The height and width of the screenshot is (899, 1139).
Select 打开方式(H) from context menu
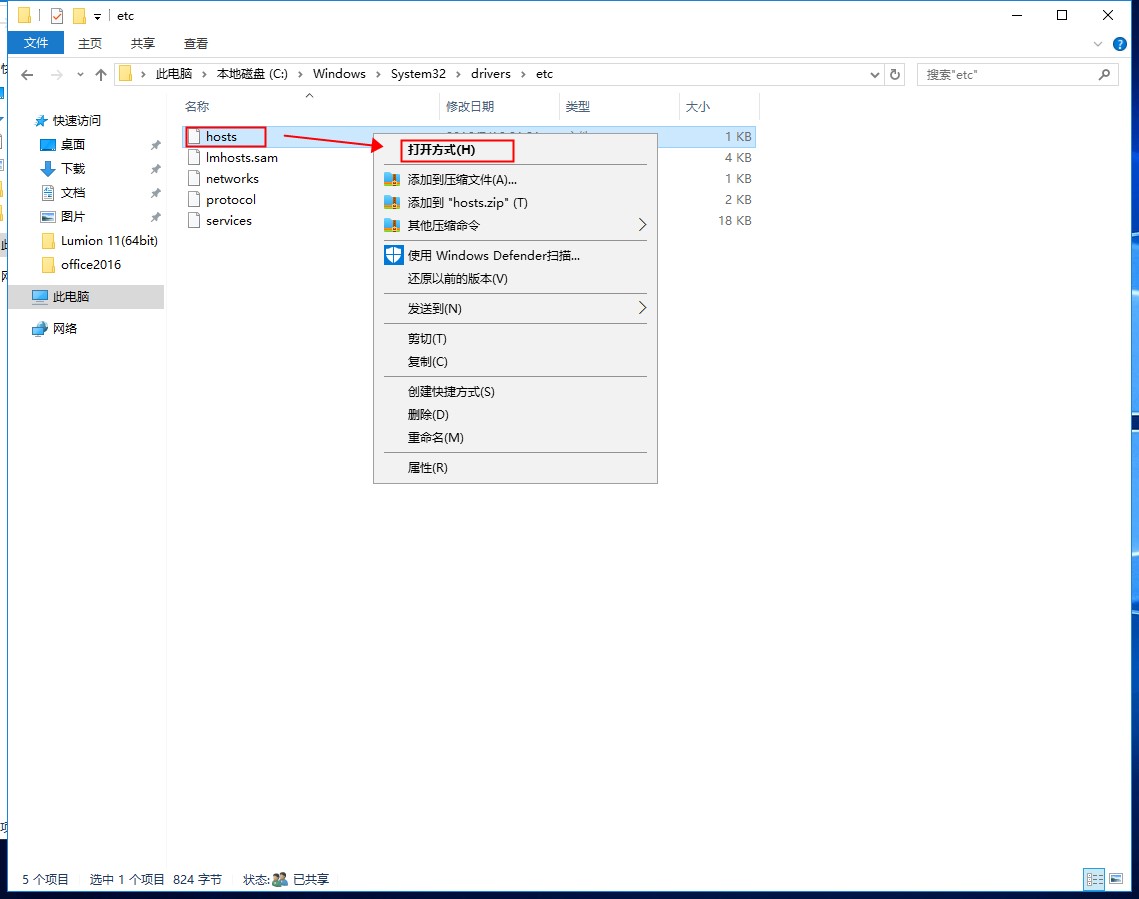[x=441, y=150]
